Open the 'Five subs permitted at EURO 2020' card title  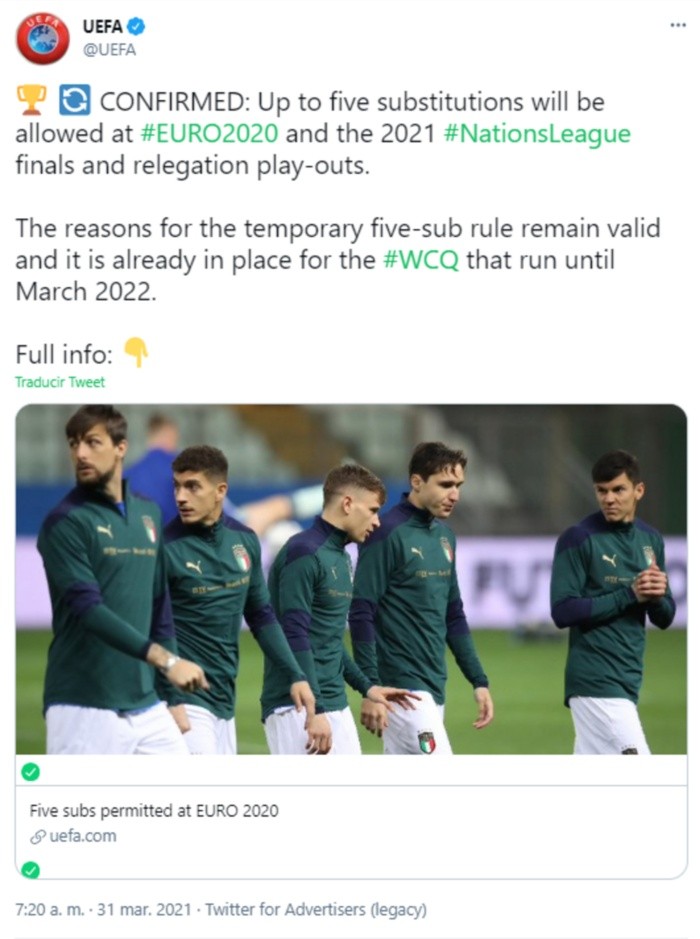(154, 811)
